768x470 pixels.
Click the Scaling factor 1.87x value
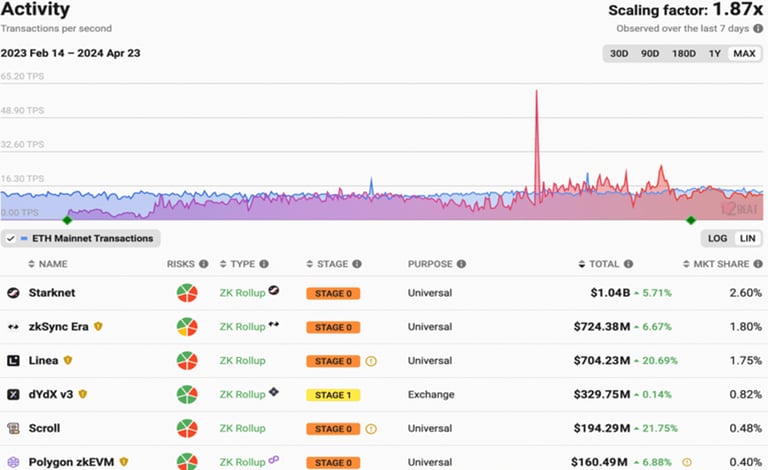click(737, 9)
